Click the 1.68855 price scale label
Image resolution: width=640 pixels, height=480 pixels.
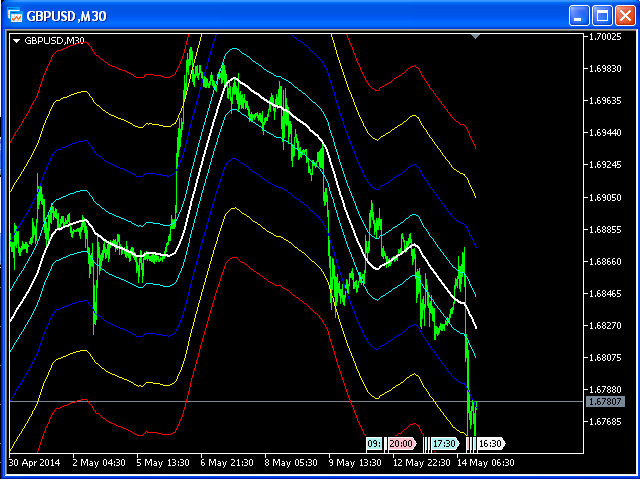point(604,229)
